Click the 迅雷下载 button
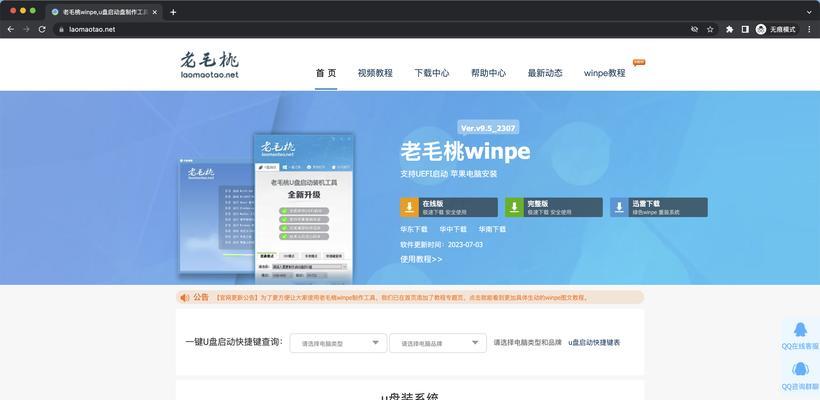820x400 pixels. coord(659,207)
